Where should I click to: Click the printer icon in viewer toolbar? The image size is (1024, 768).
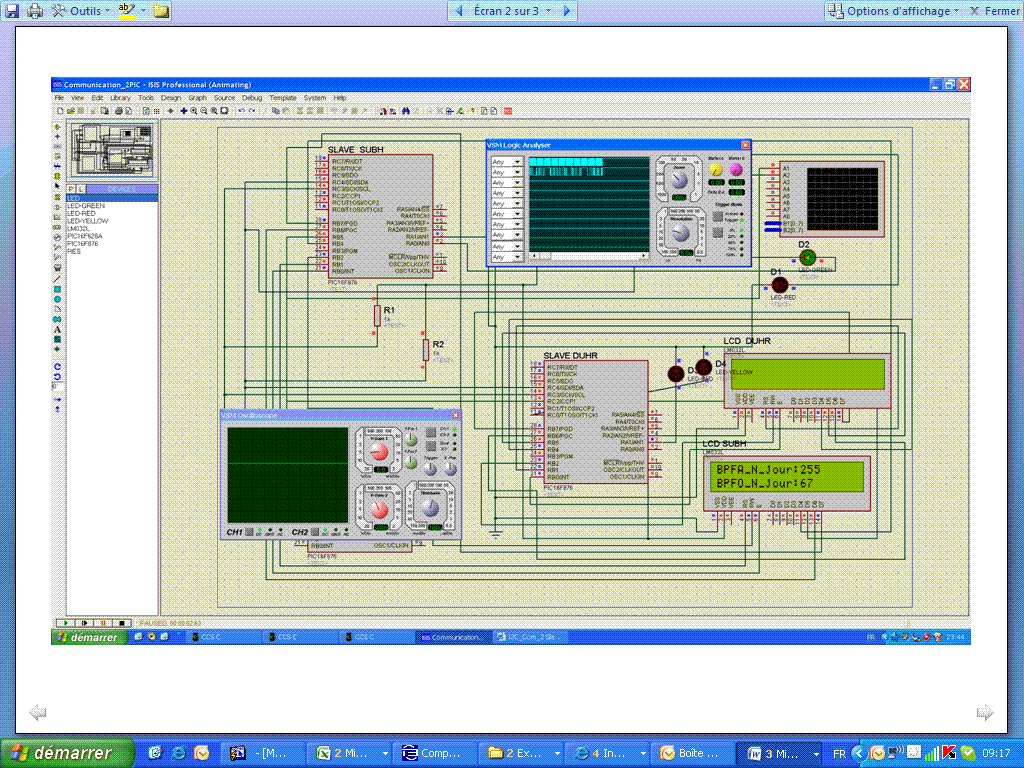tap(34, 11)
